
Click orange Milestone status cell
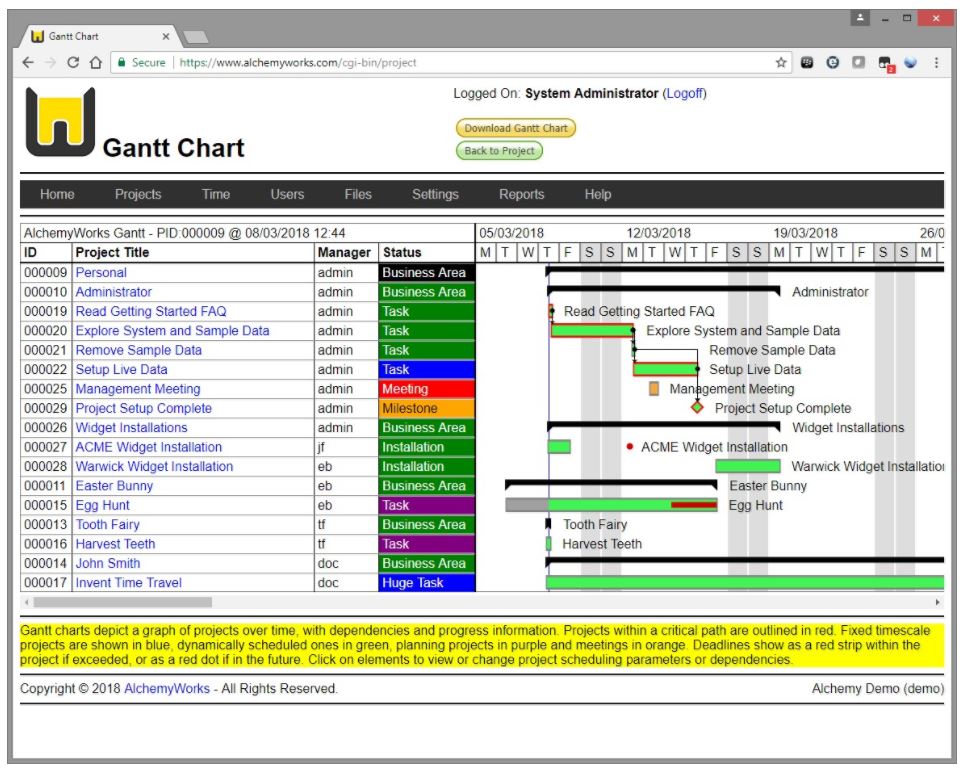pyautogui.click(x=427, y=408)
